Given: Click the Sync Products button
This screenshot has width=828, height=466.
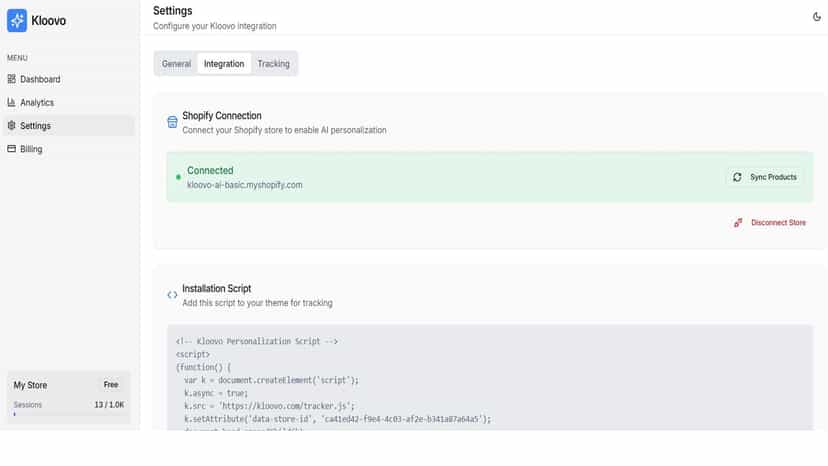Looking at the screenshot, I should pos(766,177).
